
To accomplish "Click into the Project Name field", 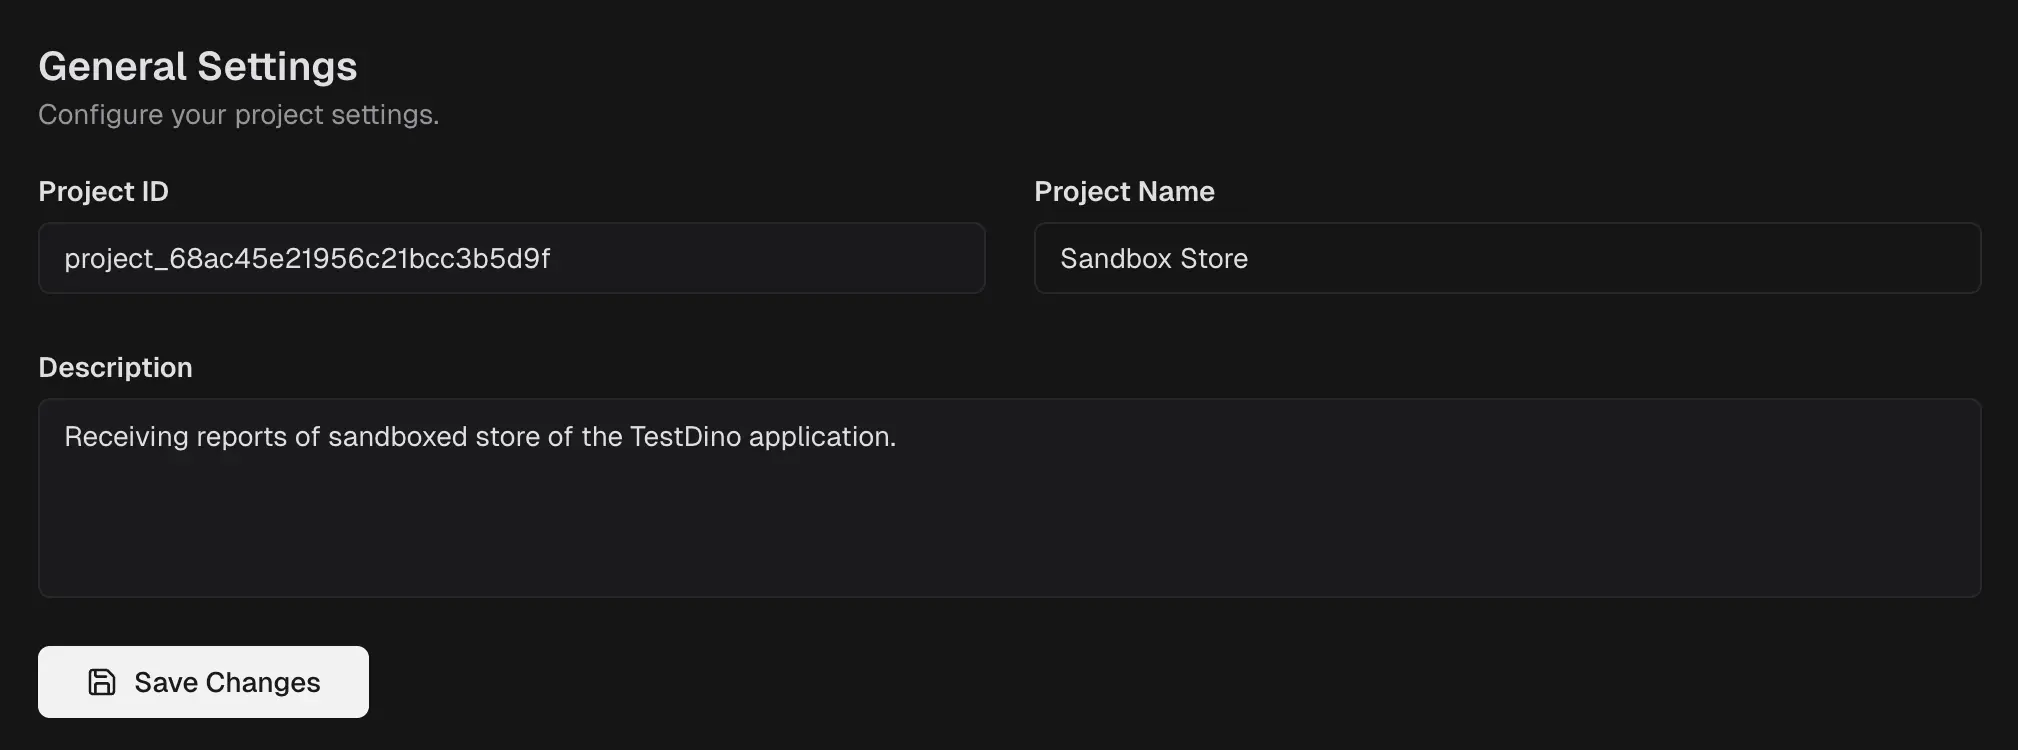I will [1600, 258].
